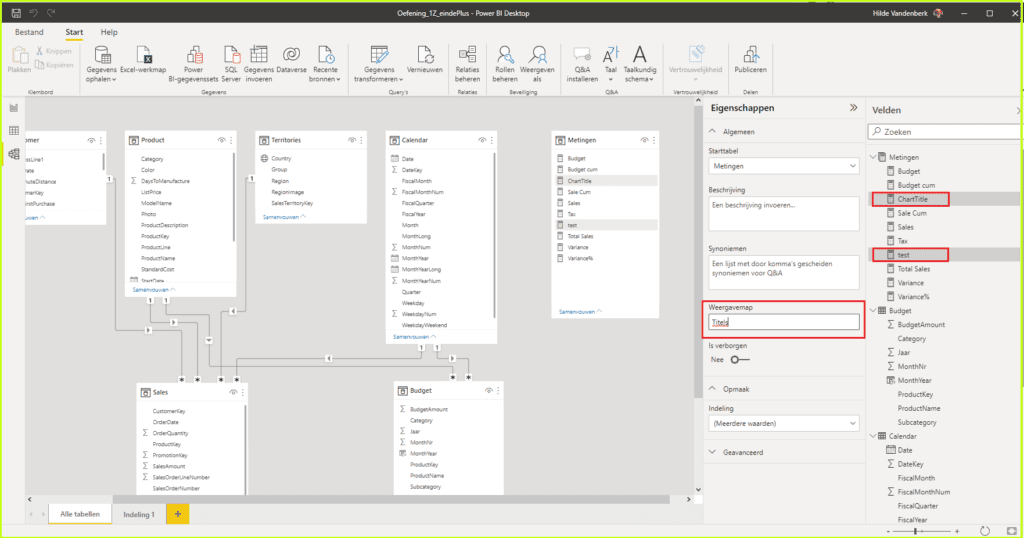Viewport: 1024px width, 538px height.
Task: Click Samenvouwen link on Product table
Action: coord(153,290)
